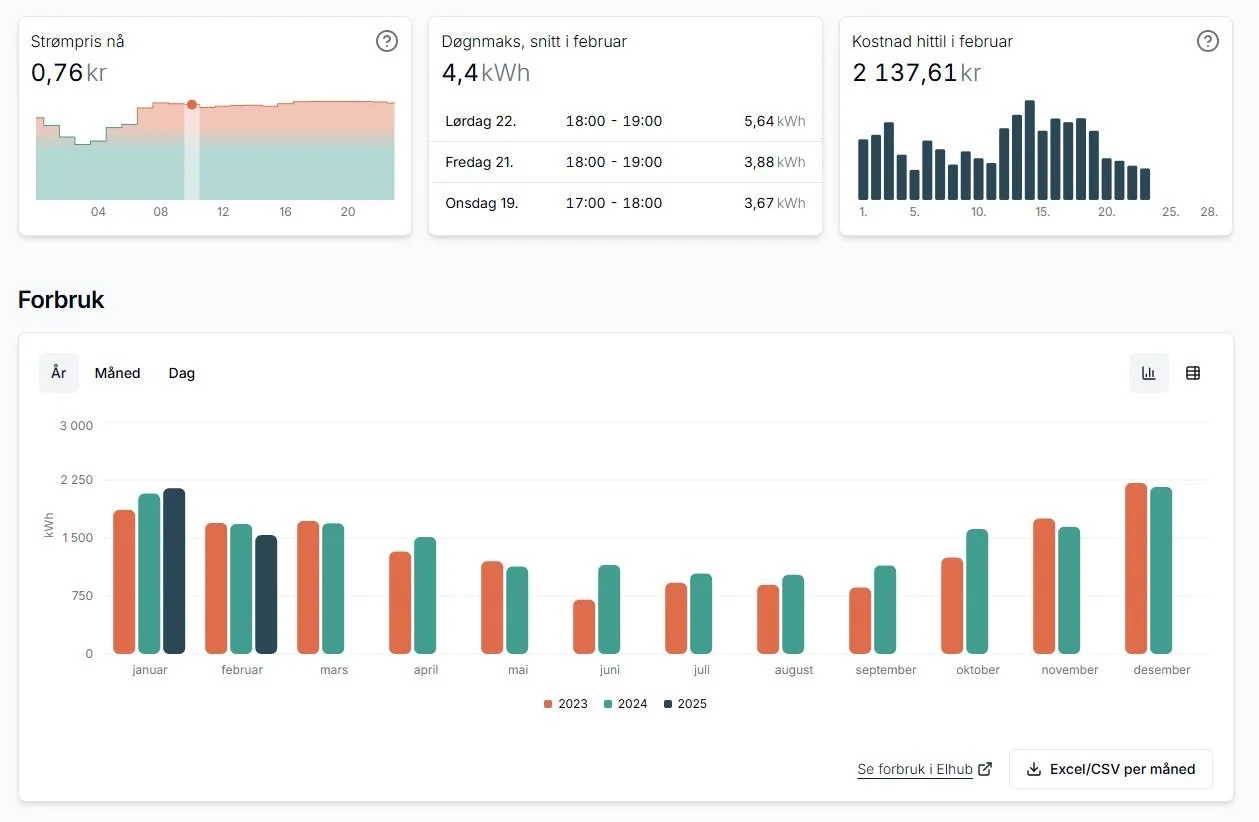Click the januar axis label

[150, 670]
